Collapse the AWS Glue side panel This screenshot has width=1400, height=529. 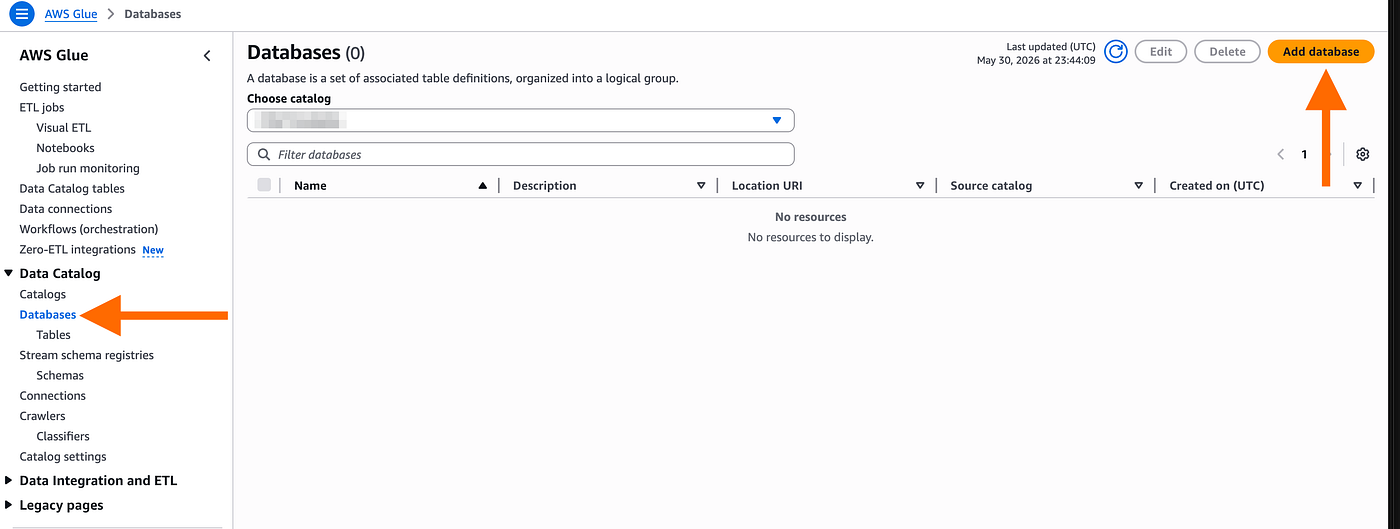tap(207, 56)
